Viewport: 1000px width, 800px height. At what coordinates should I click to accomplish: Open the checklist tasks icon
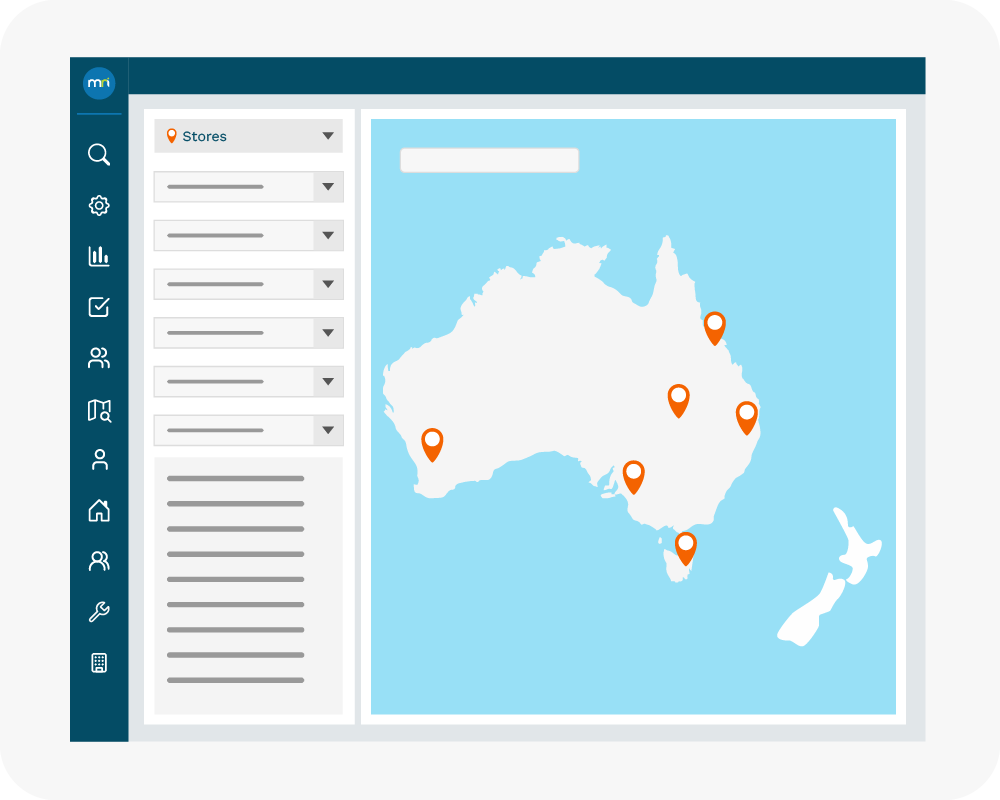point(99,307)
